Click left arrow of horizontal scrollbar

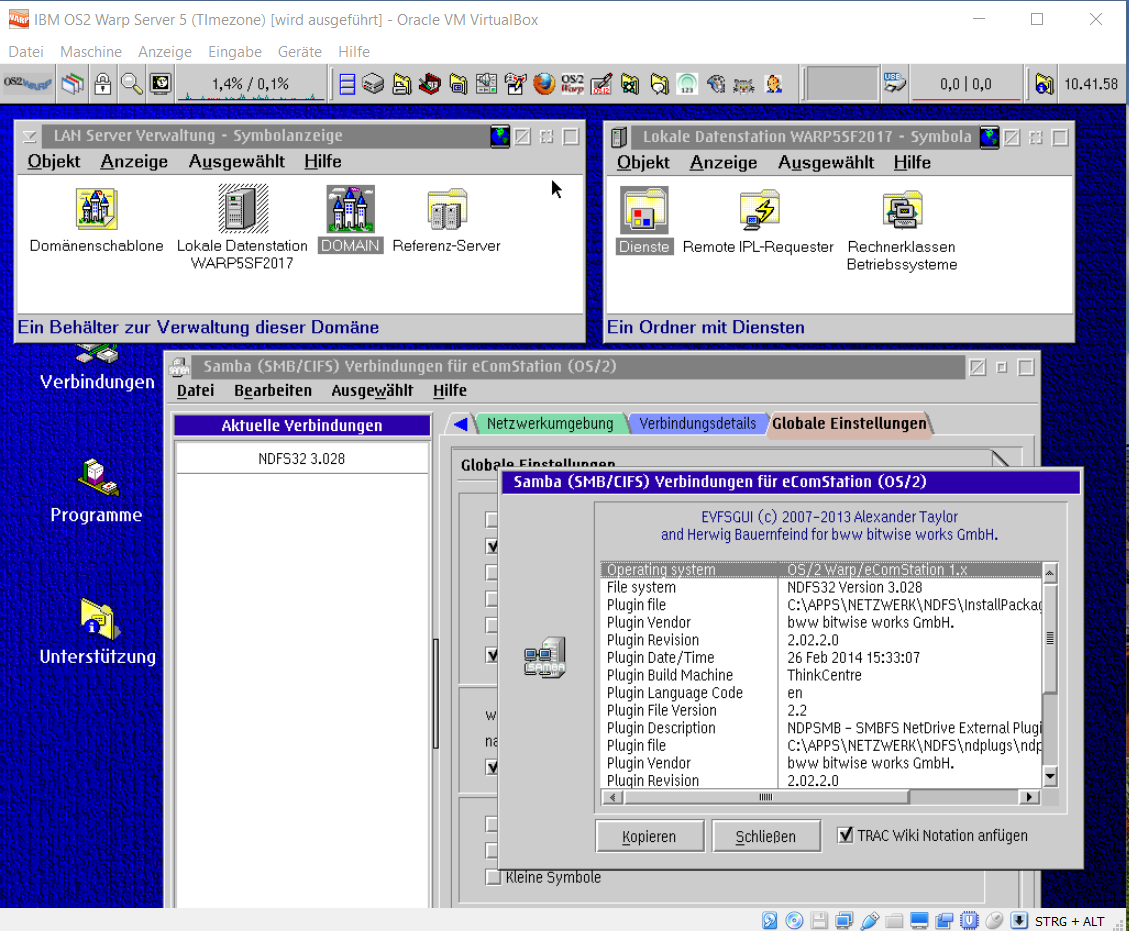613,797
